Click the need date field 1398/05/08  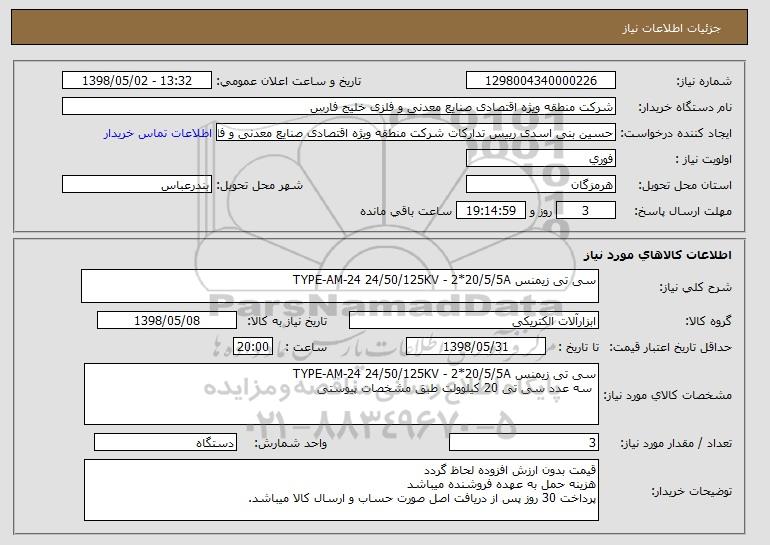point(167,321)
